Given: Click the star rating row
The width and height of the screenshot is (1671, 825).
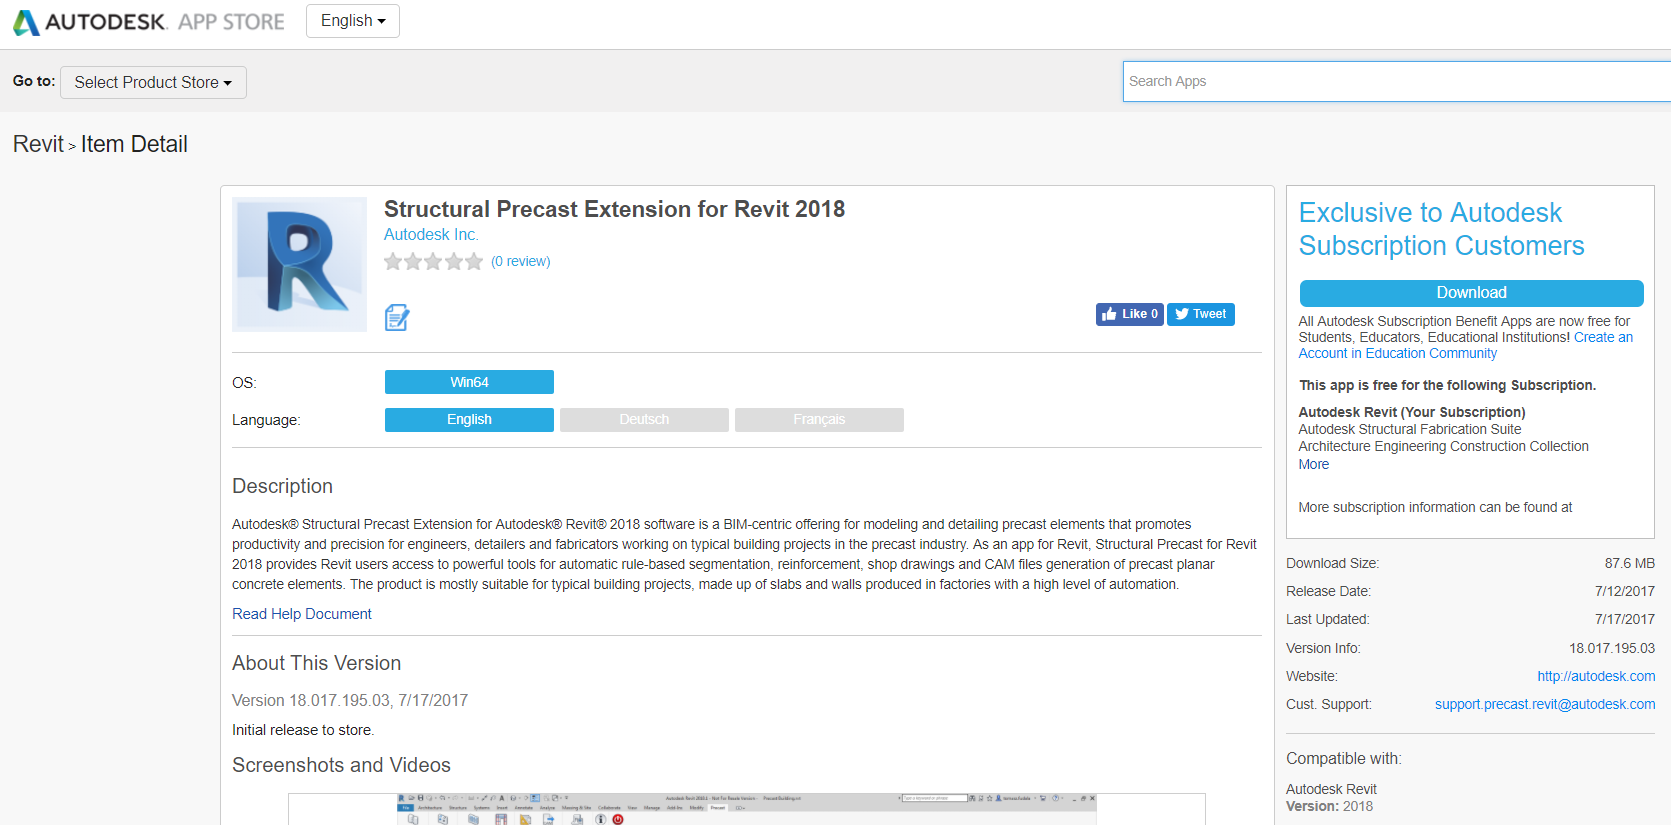Looking at the screenshot, I should coord(433,262).
